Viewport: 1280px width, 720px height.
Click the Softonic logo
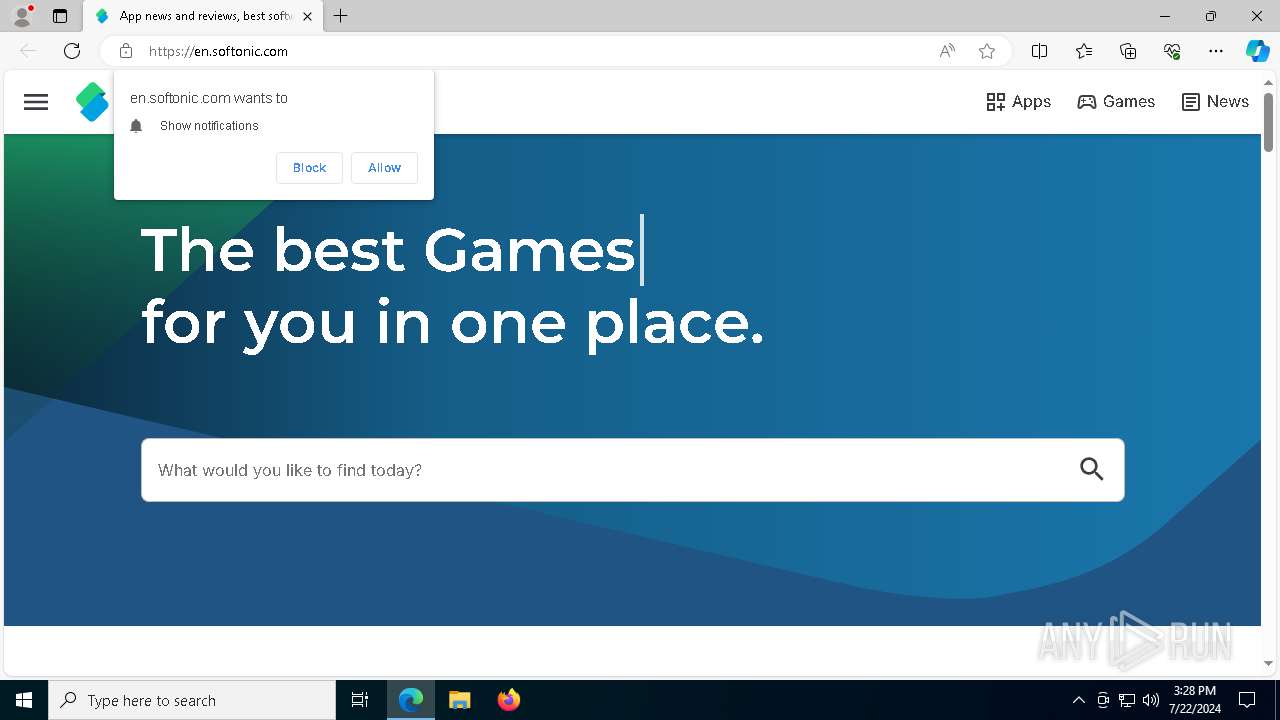(x=92, y=102)
